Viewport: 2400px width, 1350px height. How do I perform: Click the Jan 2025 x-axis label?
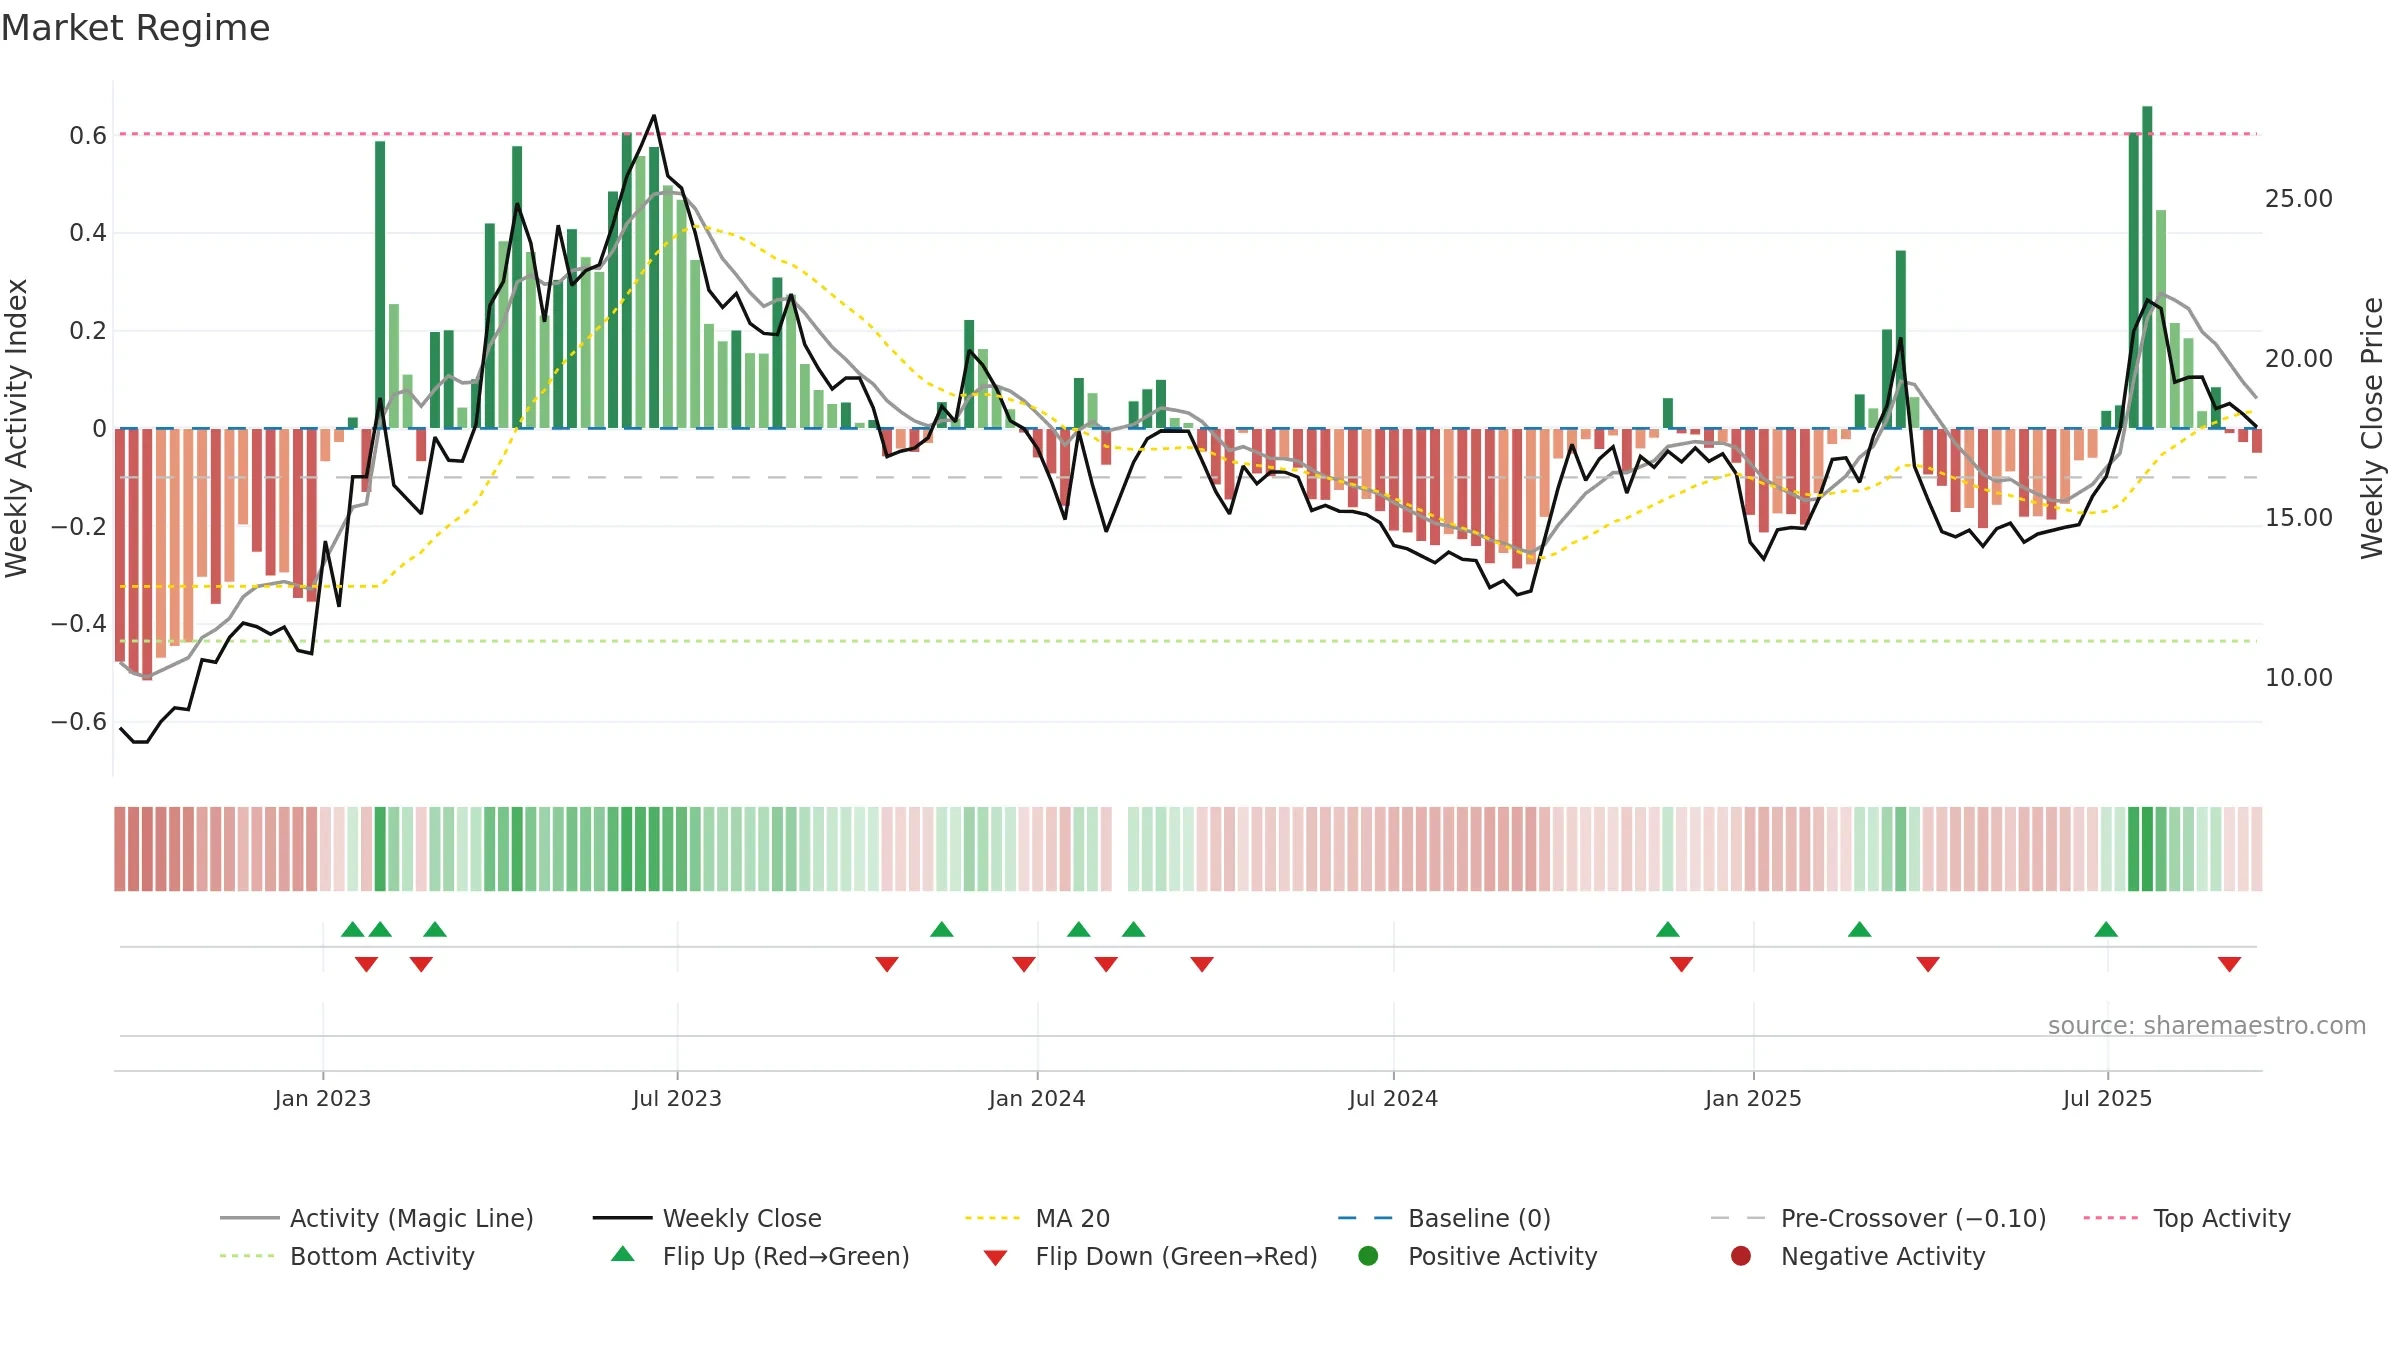[x=1753, y=1098]
